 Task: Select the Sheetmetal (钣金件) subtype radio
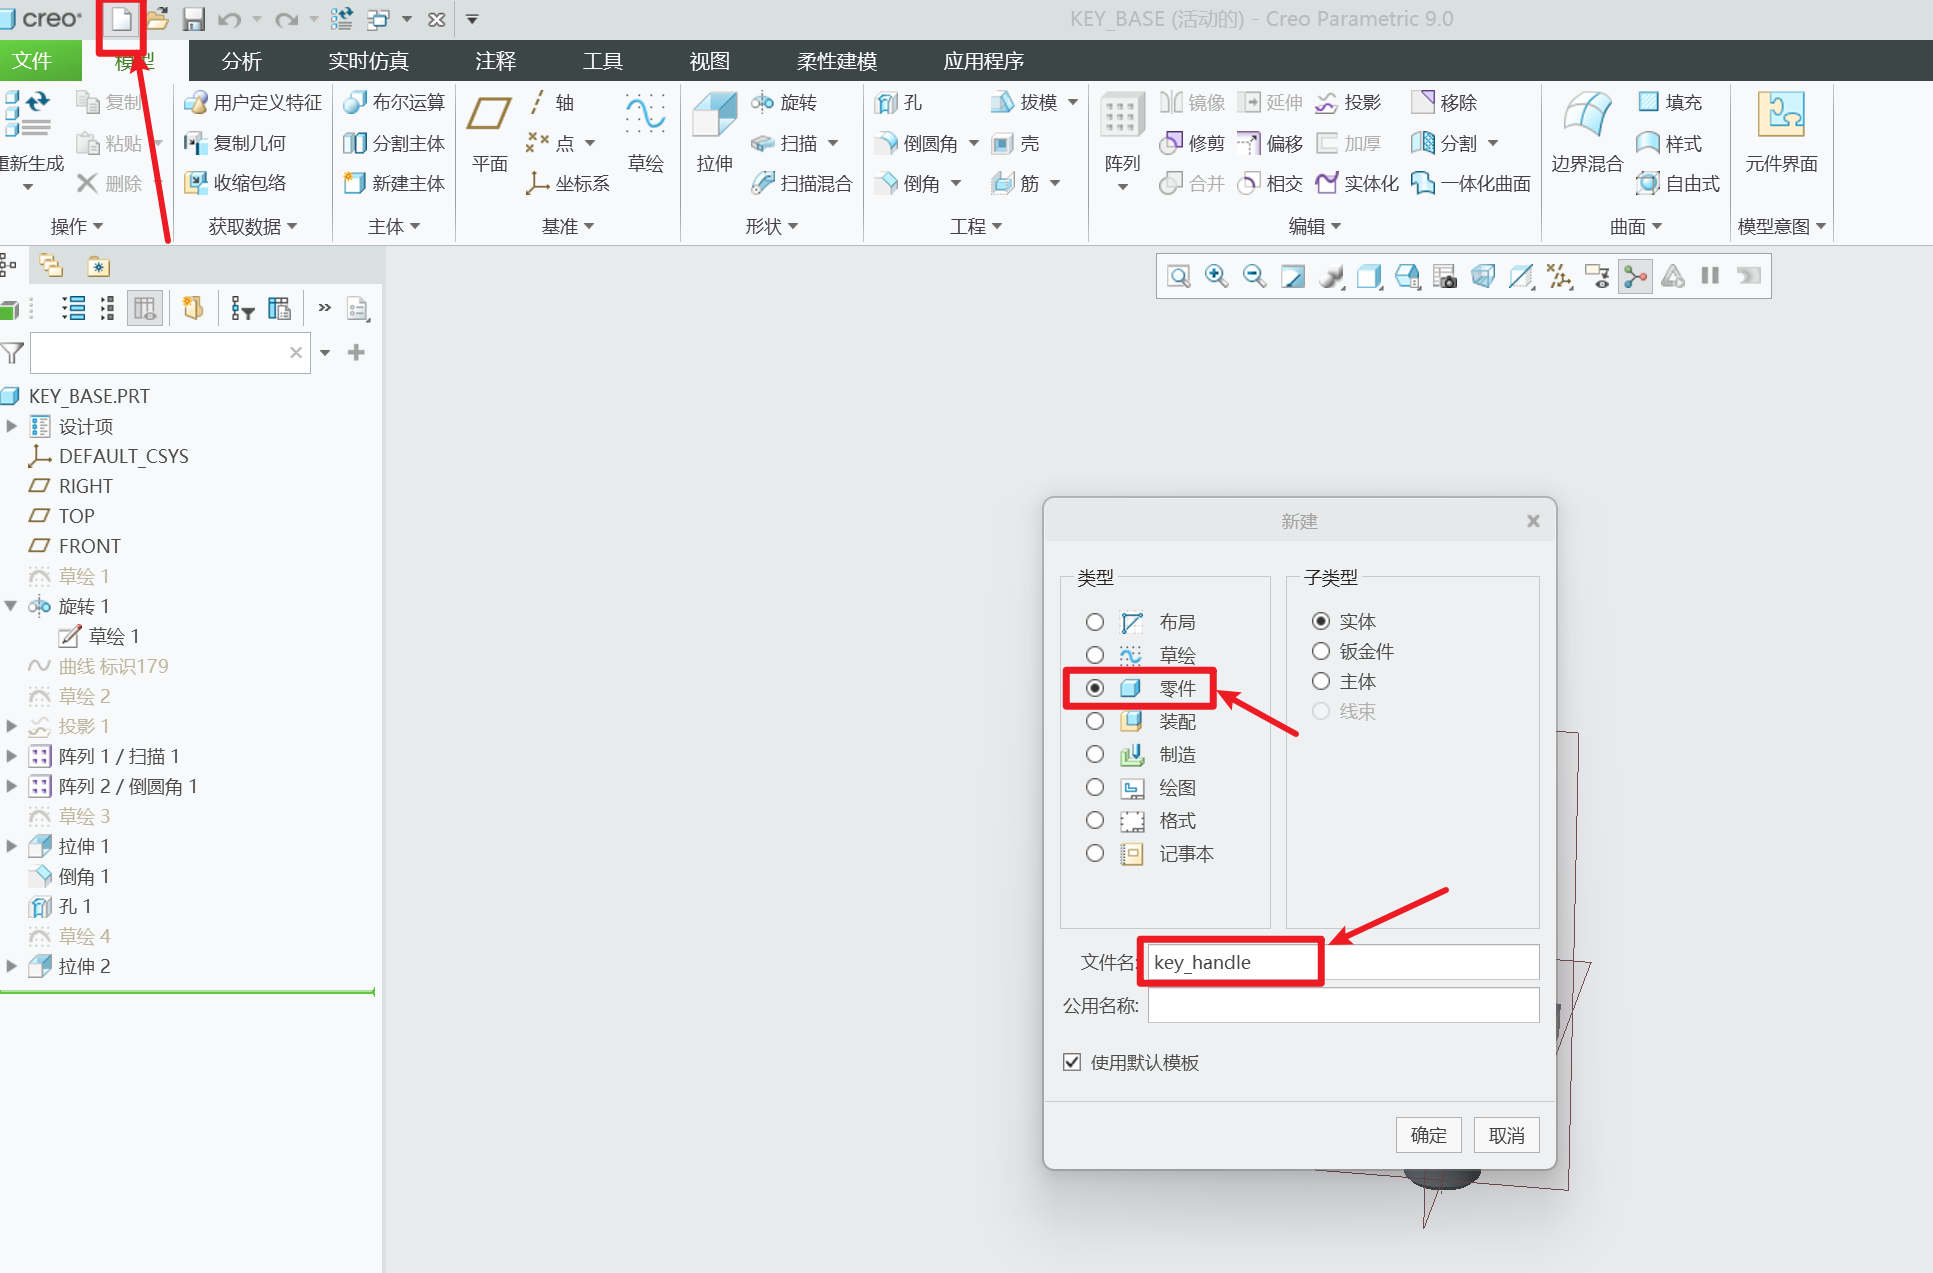point(1321,651)
